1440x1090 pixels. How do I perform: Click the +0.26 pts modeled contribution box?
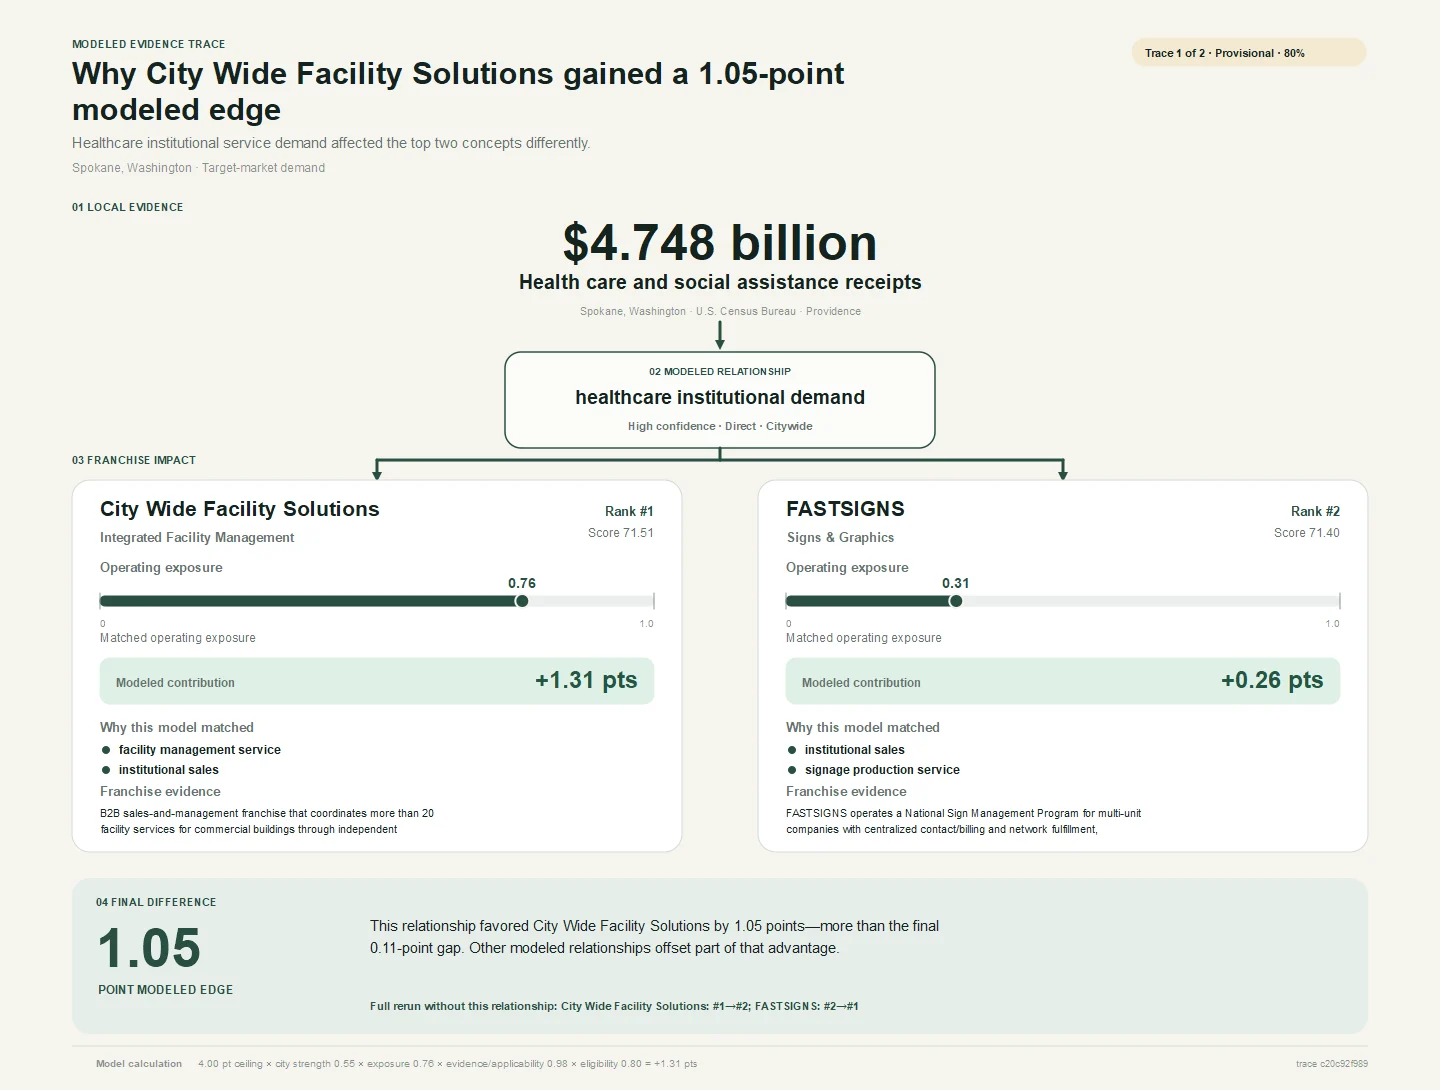[1063, 681]
